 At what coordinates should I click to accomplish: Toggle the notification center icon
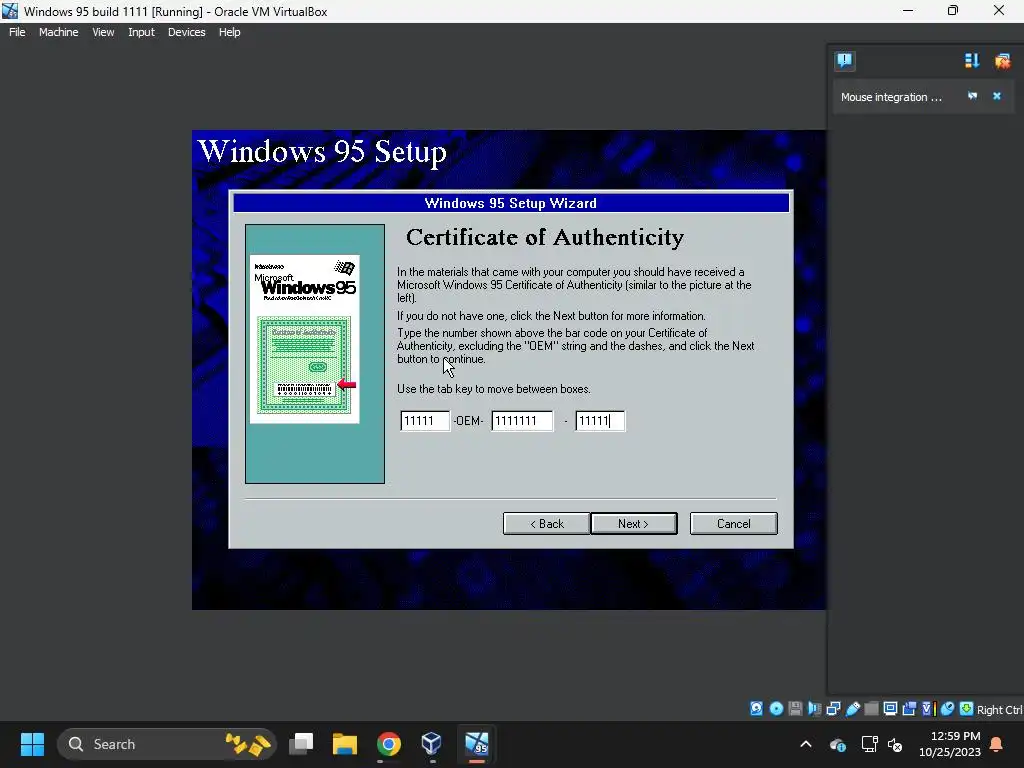(x=844, y=61)
